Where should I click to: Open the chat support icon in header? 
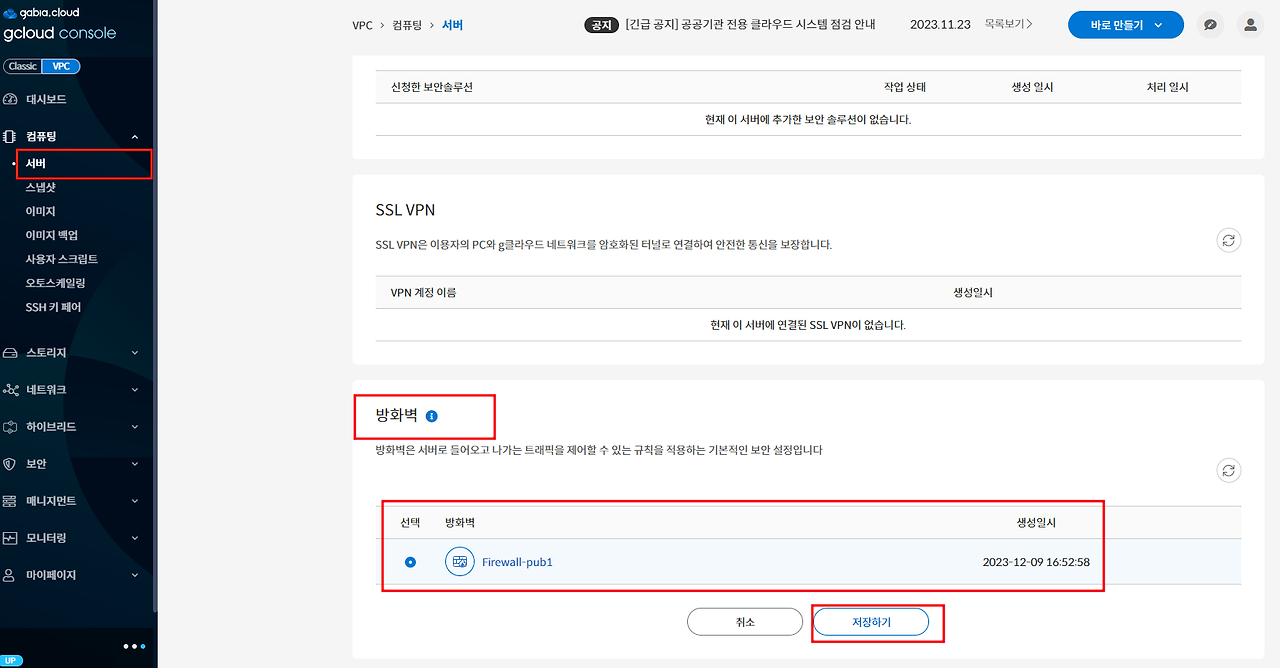pos(1210,25)
